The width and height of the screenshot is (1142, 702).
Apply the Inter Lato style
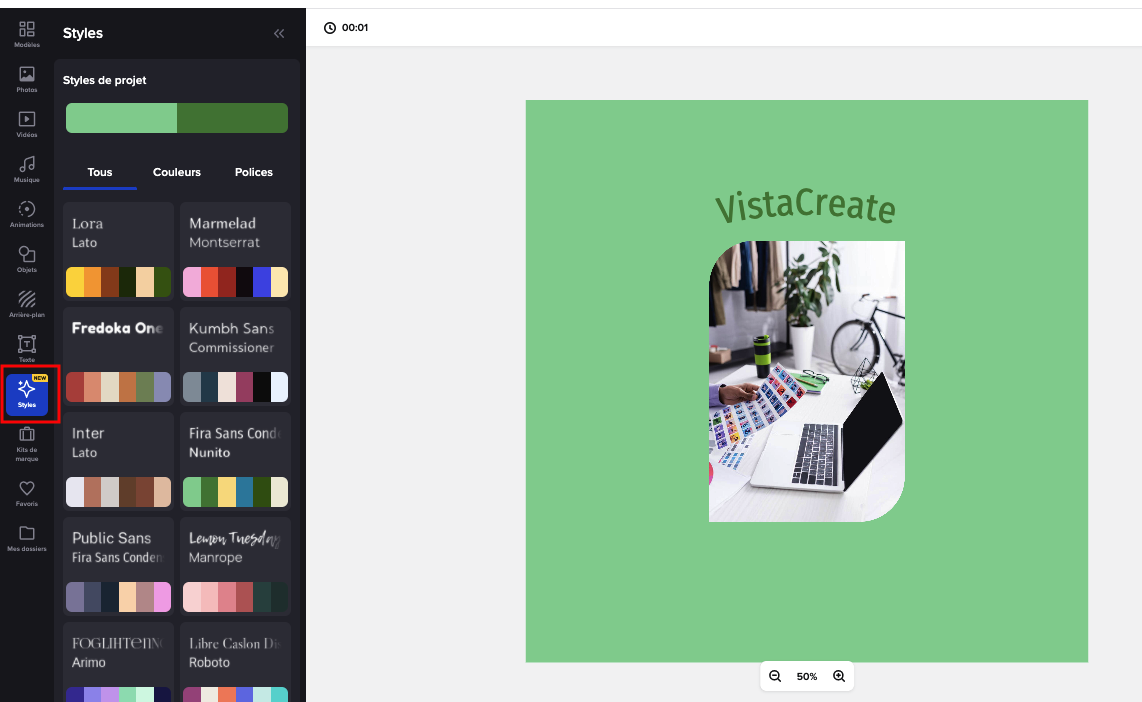[x=119, y=461]
